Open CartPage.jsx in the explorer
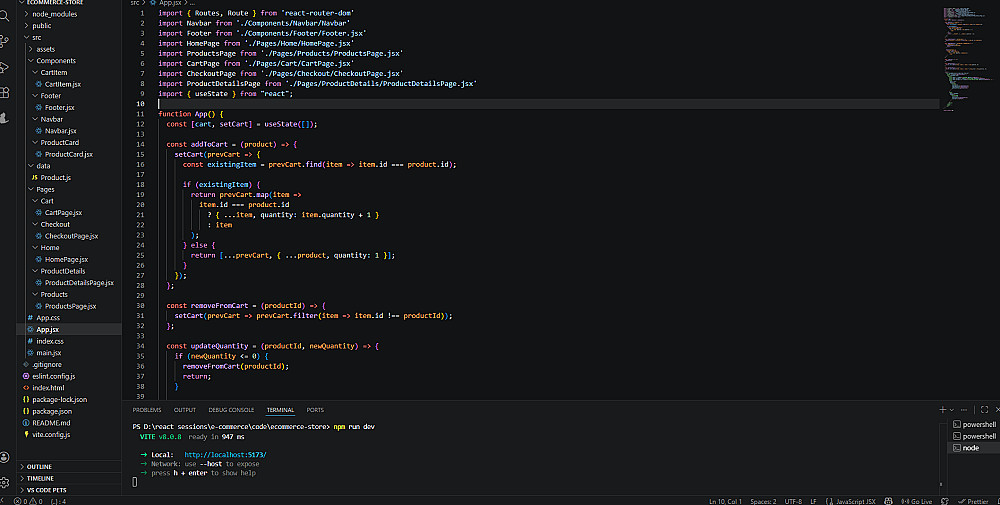1000x505 pixels. [64, 213]
